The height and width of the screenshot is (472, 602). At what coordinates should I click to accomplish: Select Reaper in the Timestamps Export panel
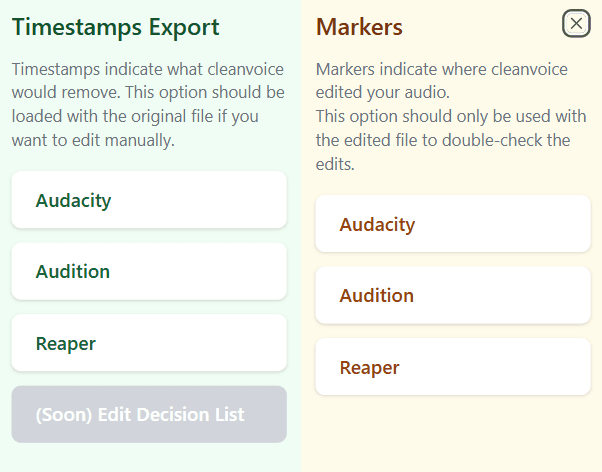pos(149,344)
